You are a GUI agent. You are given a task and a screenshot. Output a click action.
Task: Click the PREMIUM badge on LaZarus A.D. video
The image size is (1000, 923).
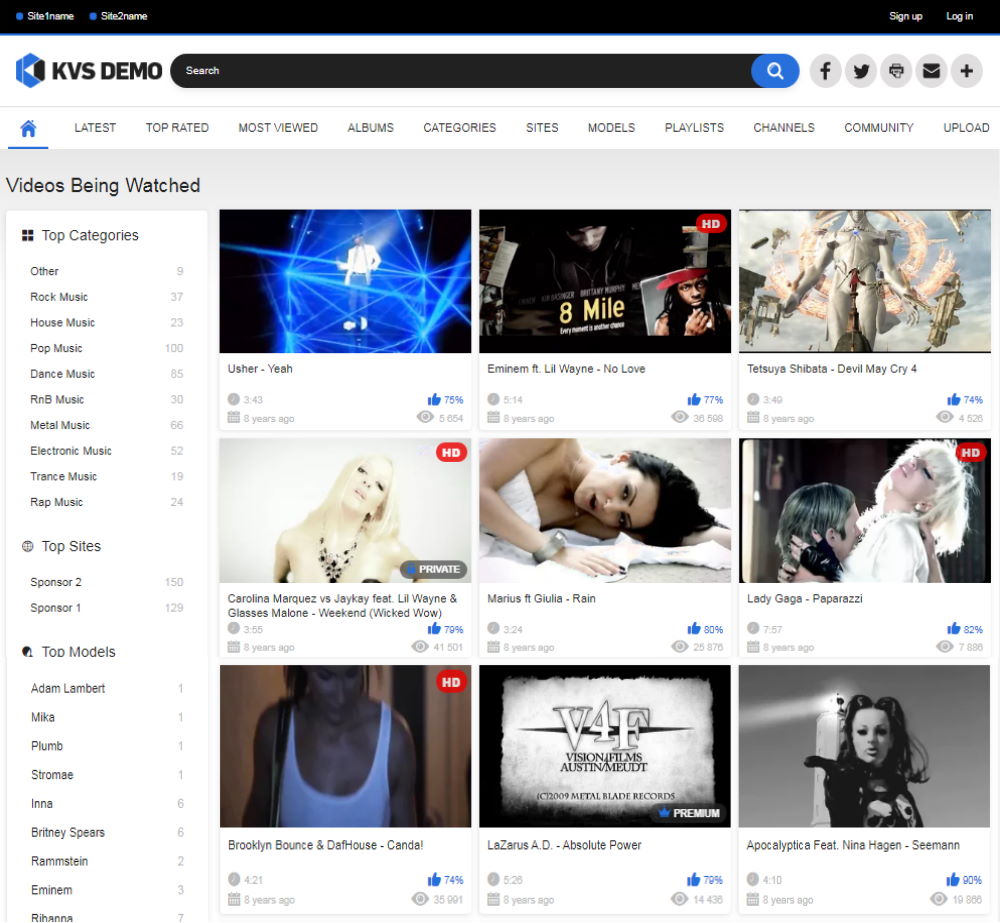coord(689,813)
